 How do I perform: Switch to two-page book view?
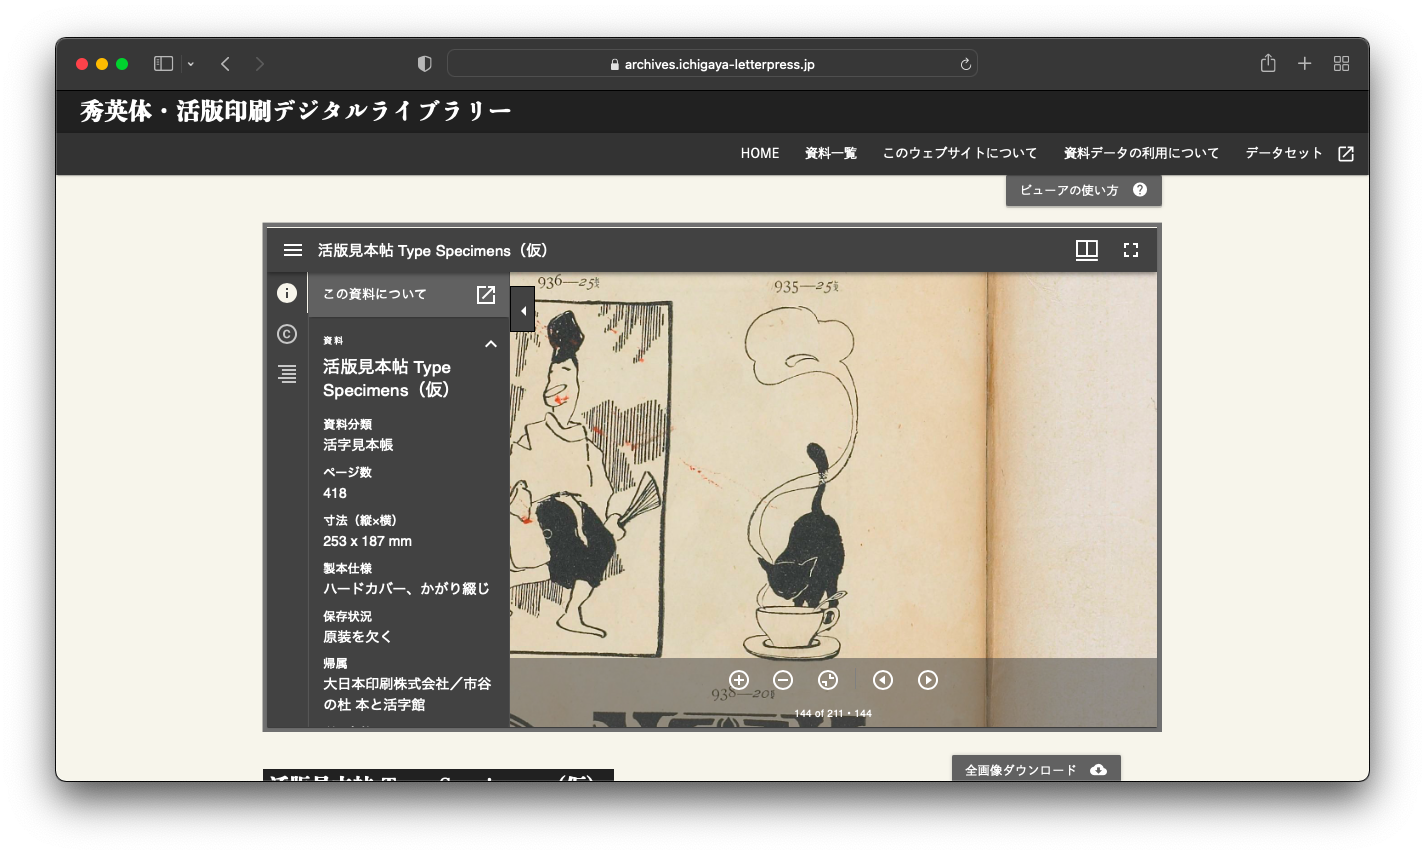pos(1087,250)
